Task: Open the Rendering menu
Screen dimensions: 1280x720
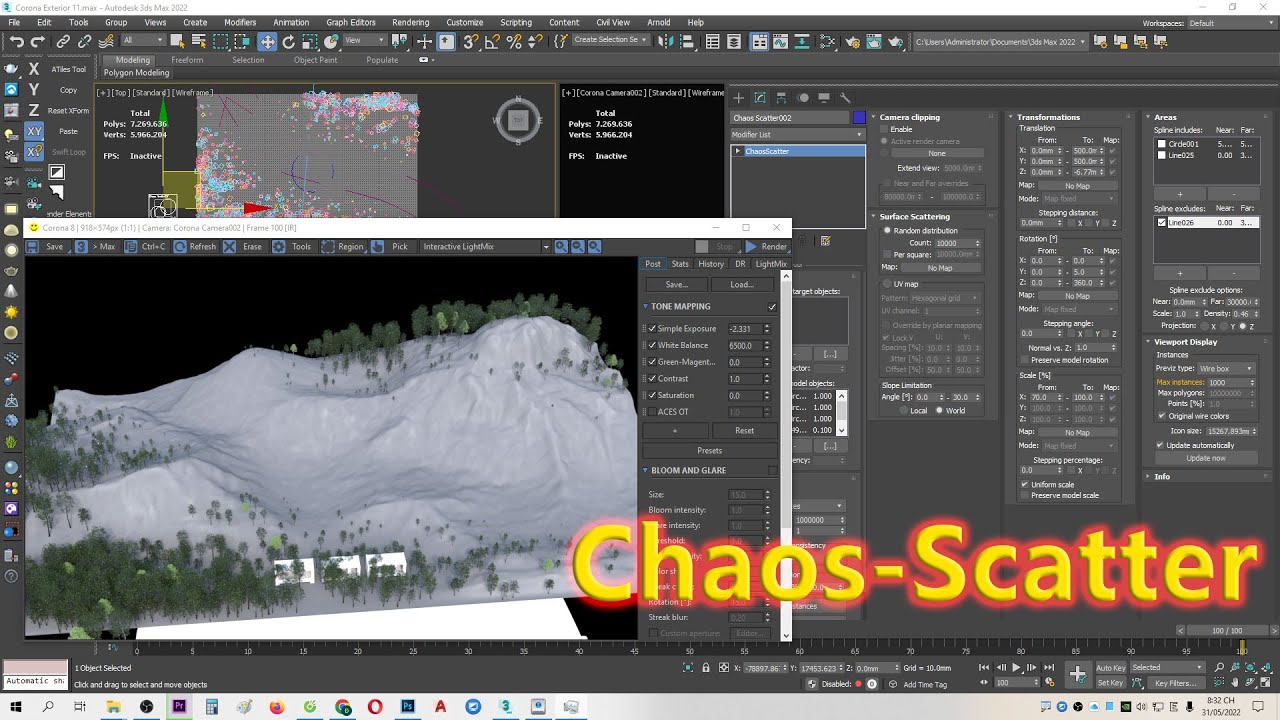Action: tap(410, 22)
